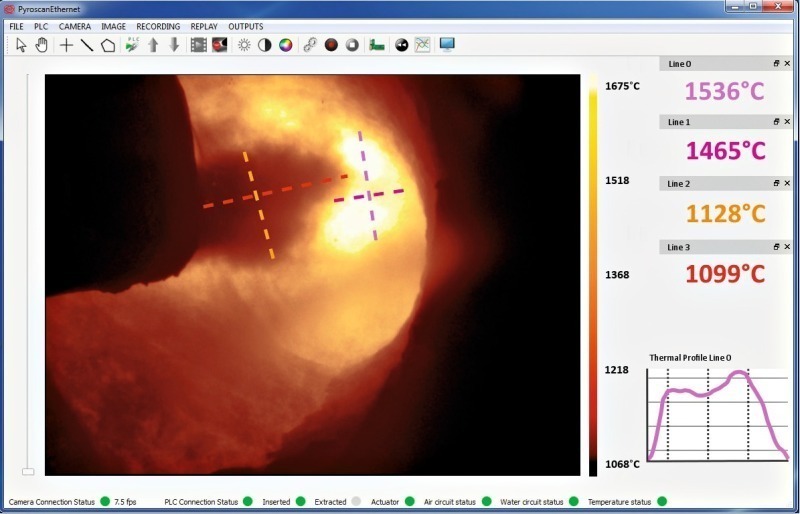Select the arrow pointer tool

(x=20, y=45)
